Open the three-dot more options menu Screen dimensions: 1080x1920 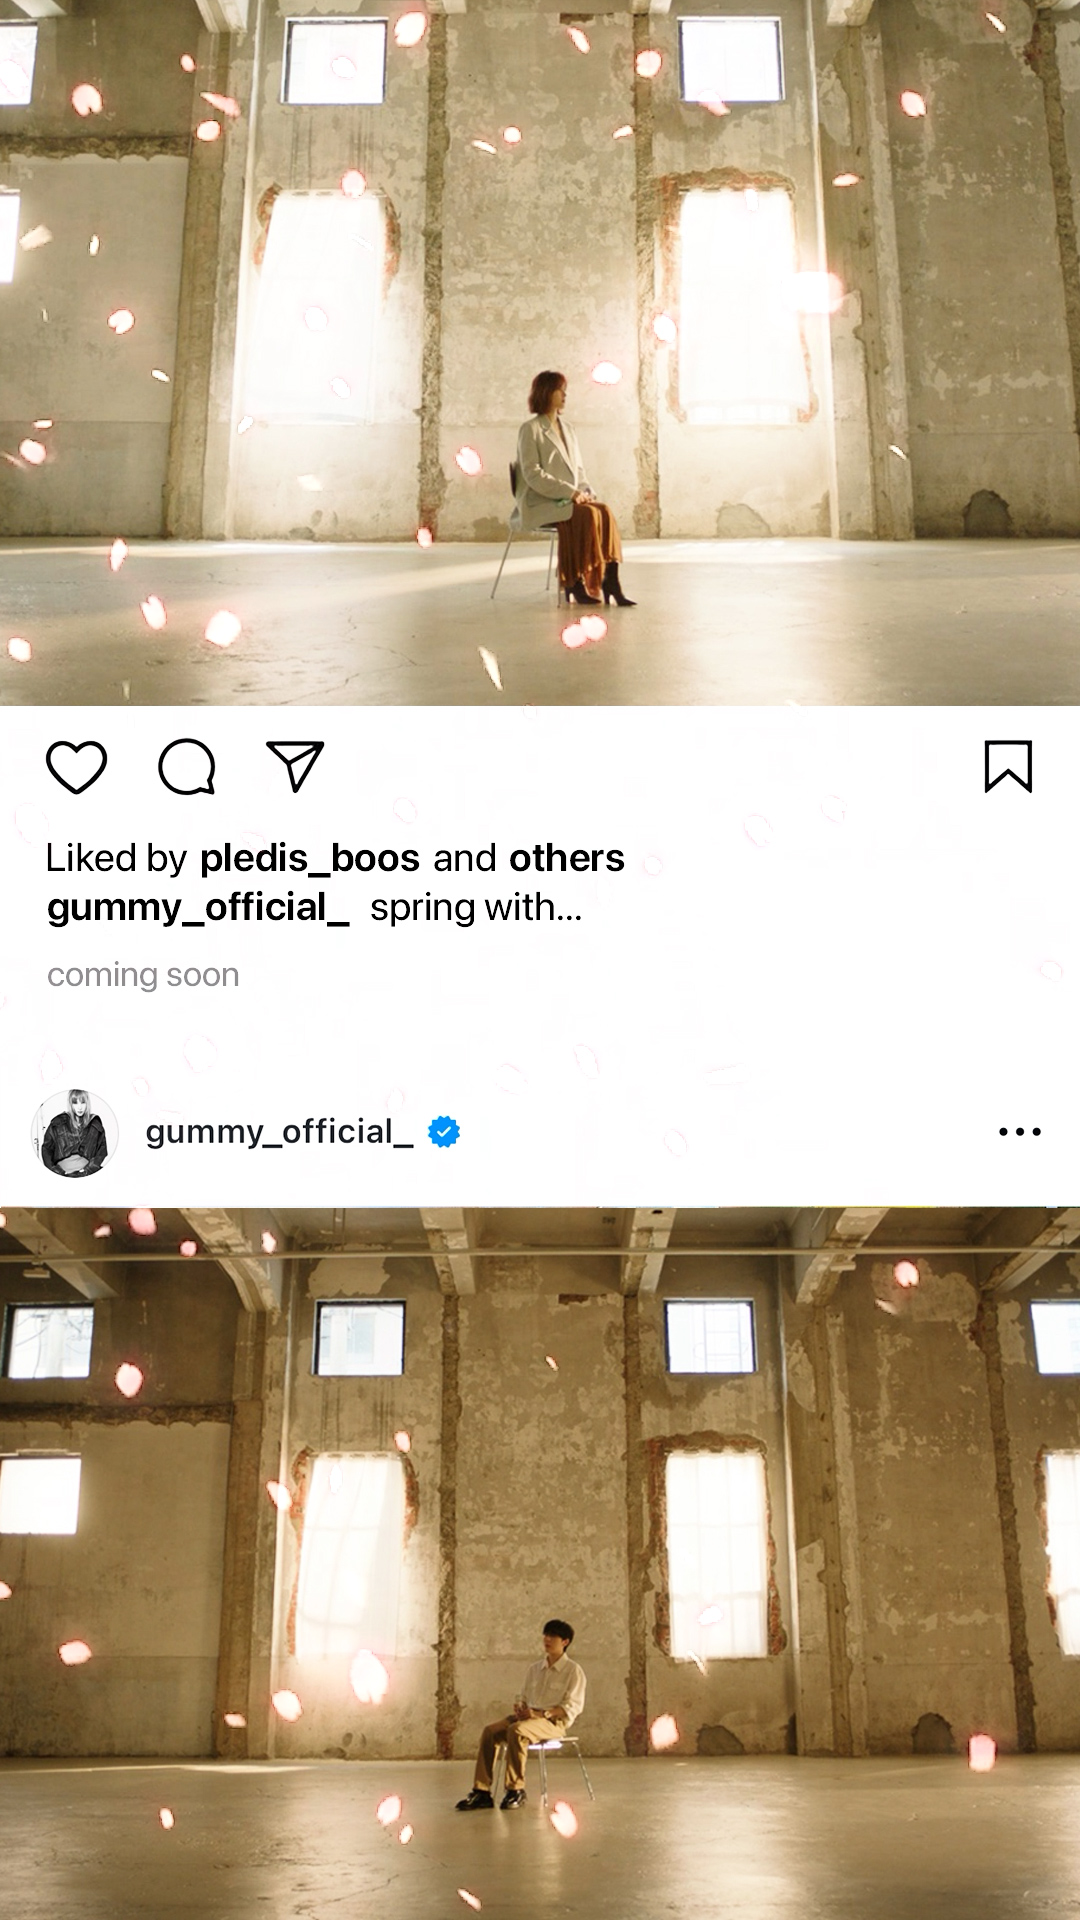tap(1020, 1132)
